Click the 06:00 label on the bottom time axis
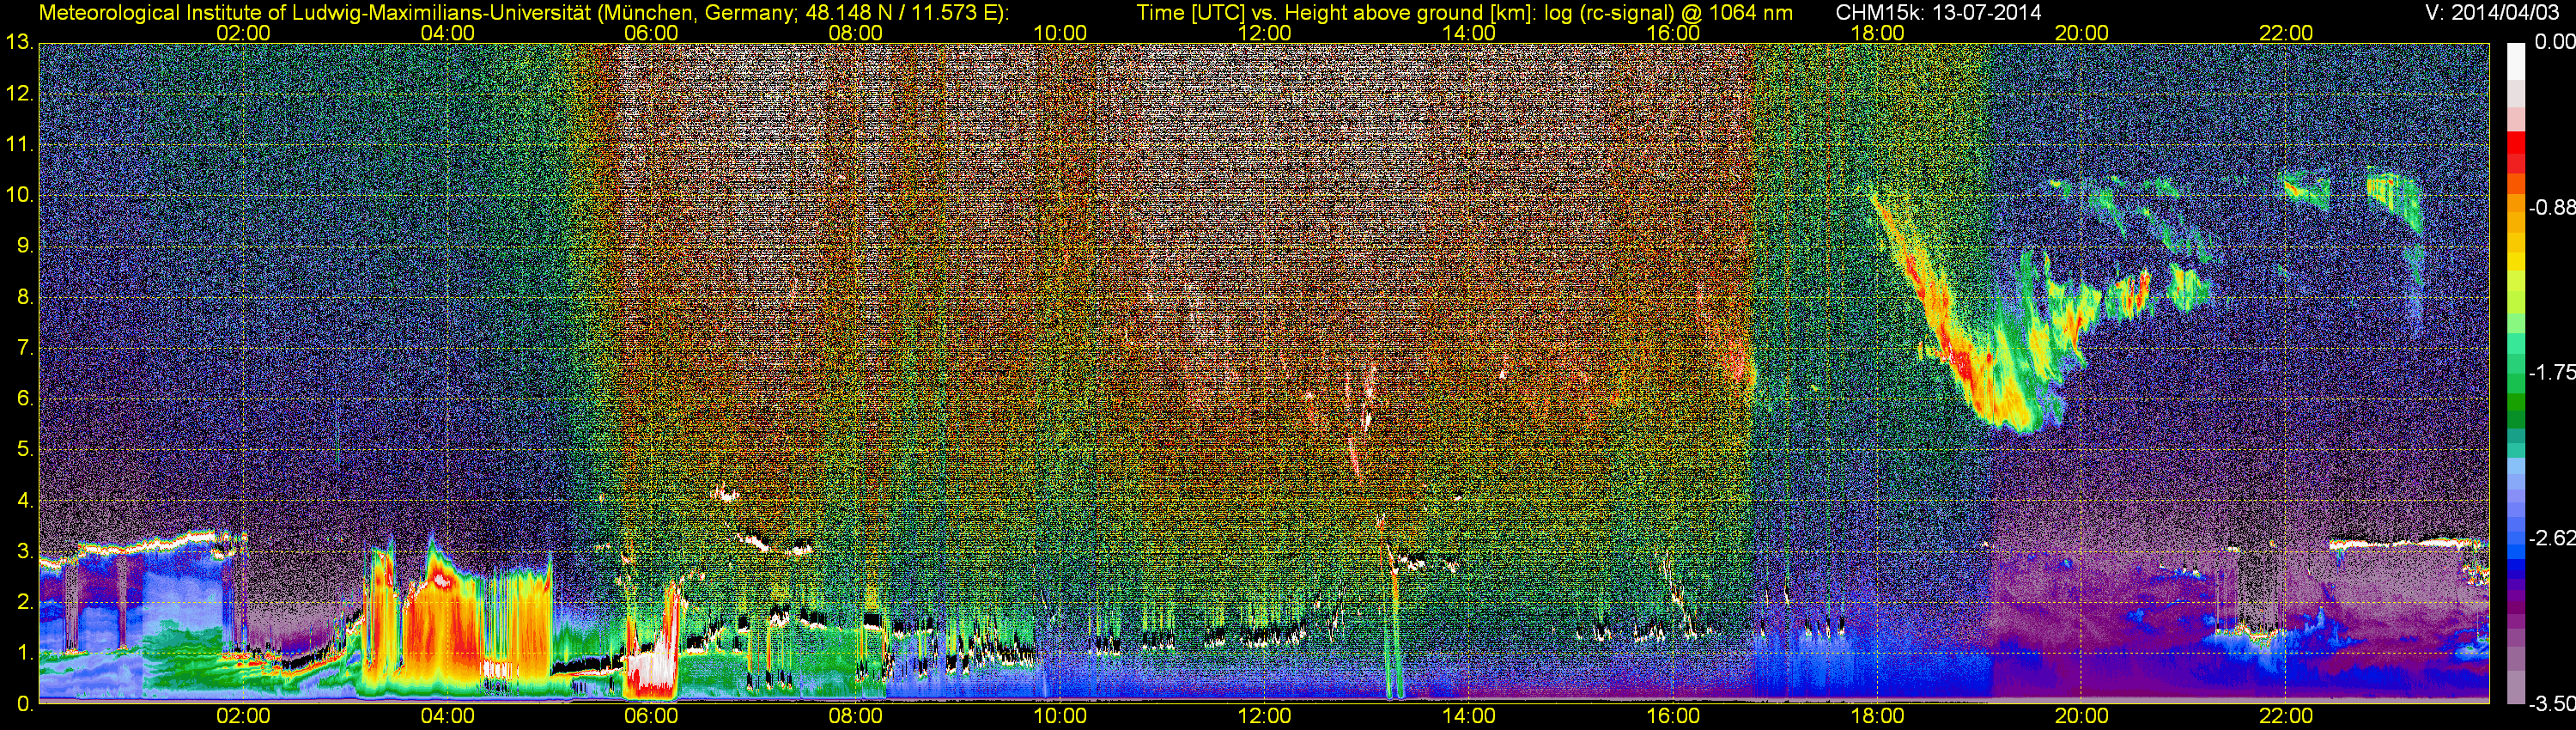This screenshot has width=2576, height=730. point(651,716)
